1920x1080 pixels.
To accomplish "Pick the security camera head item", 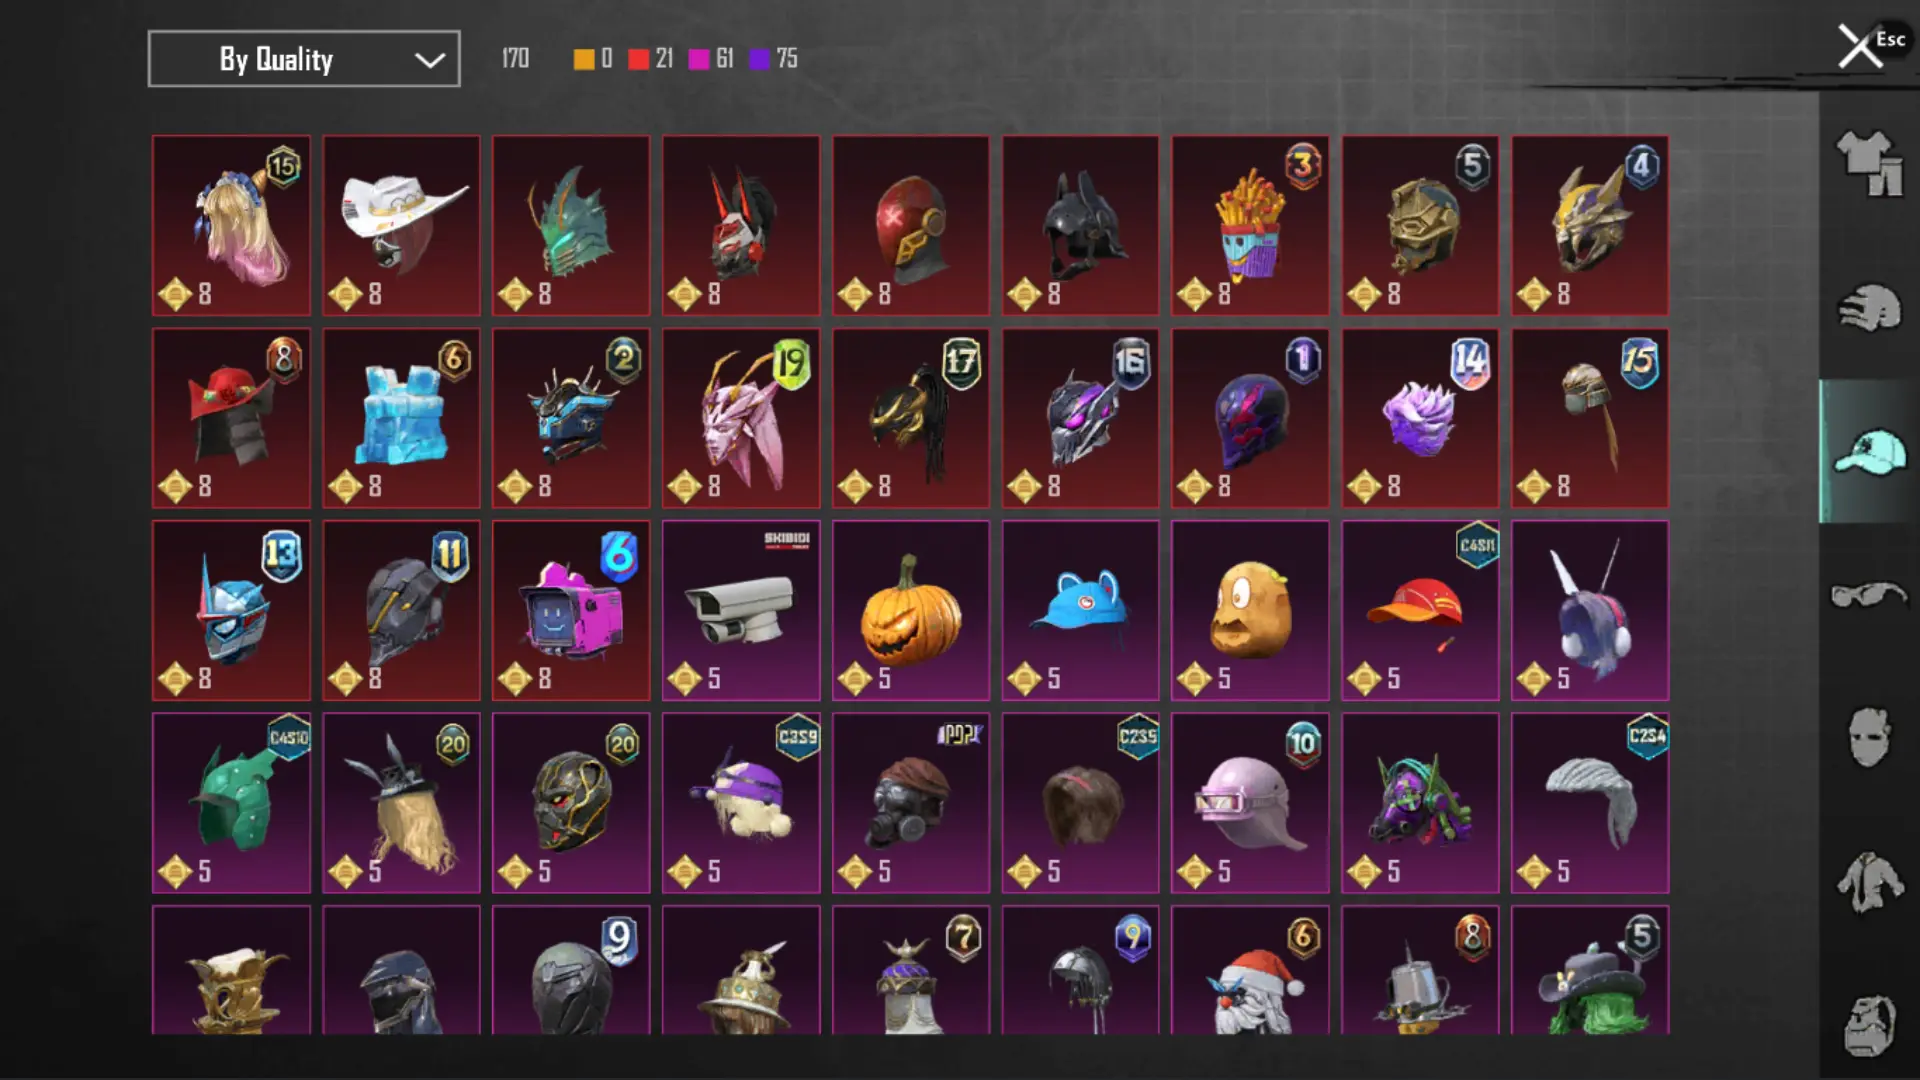I will 741,610.
